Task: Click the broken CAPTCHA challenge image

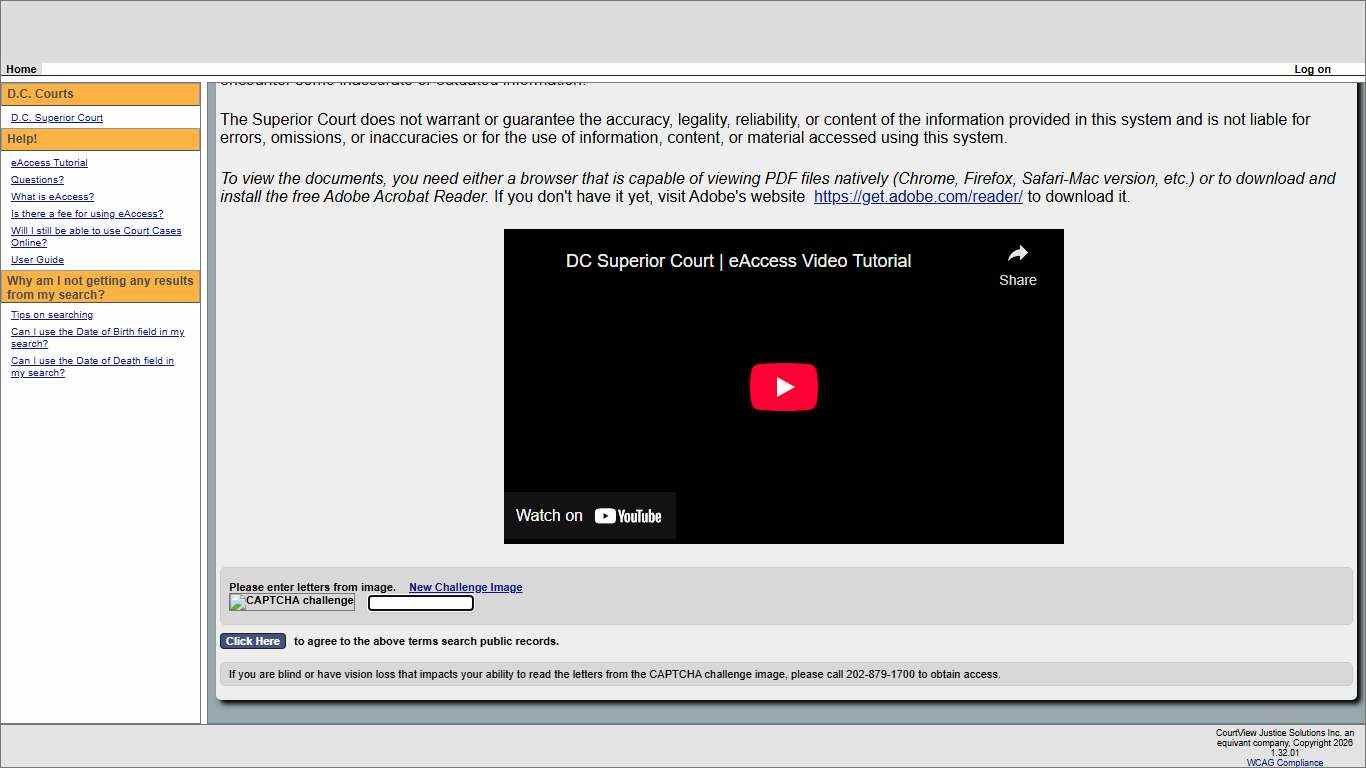Action: tap(291, 602)
